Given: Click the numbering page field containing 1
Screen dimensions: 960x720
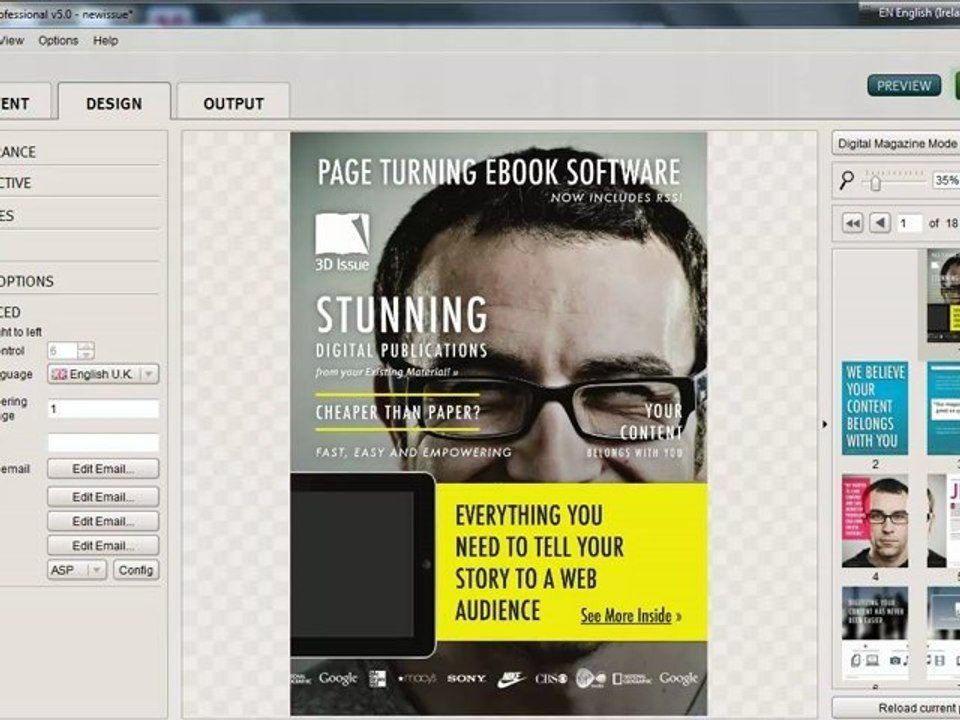Looking at the screenshot, I should (103, 409).
